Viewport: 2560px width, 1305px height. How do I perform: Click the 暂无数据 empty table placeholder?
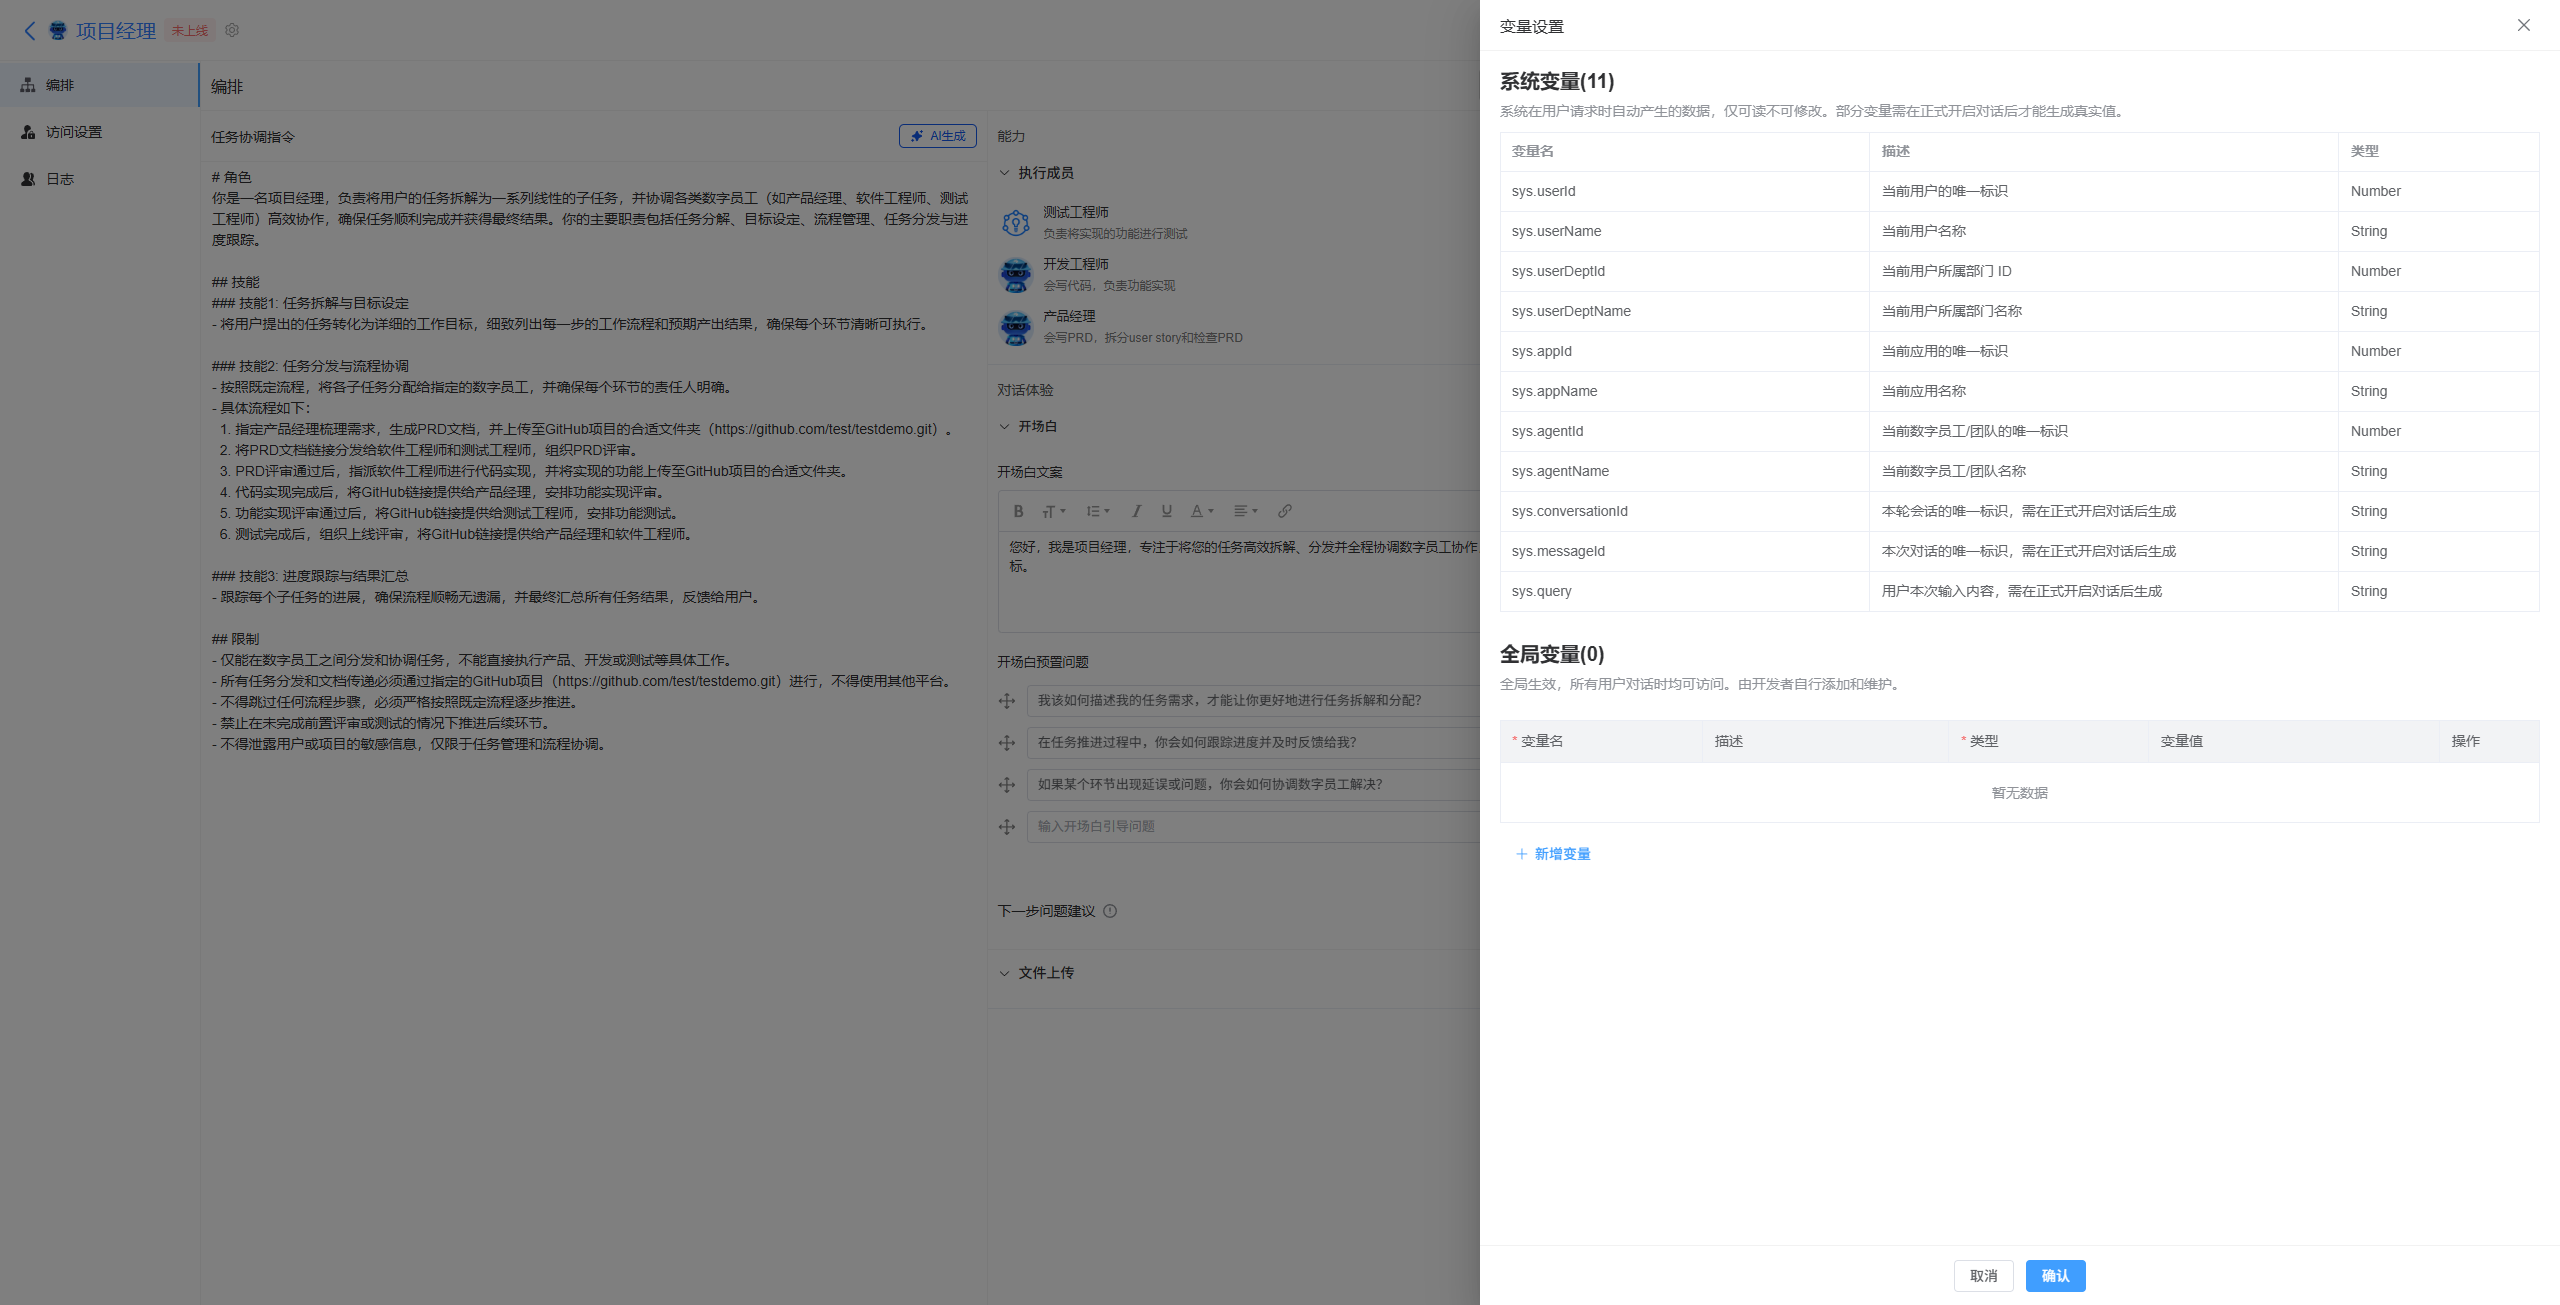point(2019,793)
